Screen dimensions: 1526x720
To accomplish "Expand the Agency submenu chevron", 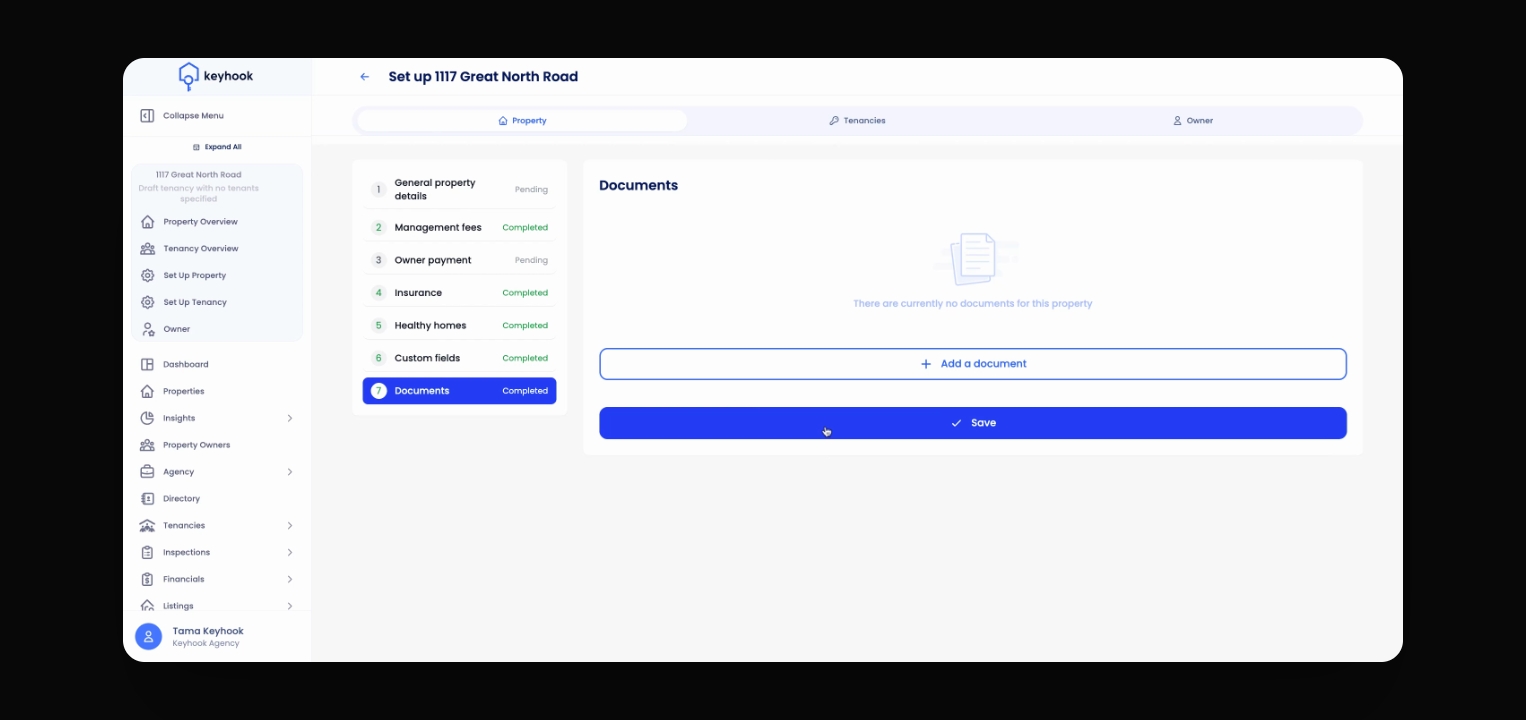I will 290,472.
